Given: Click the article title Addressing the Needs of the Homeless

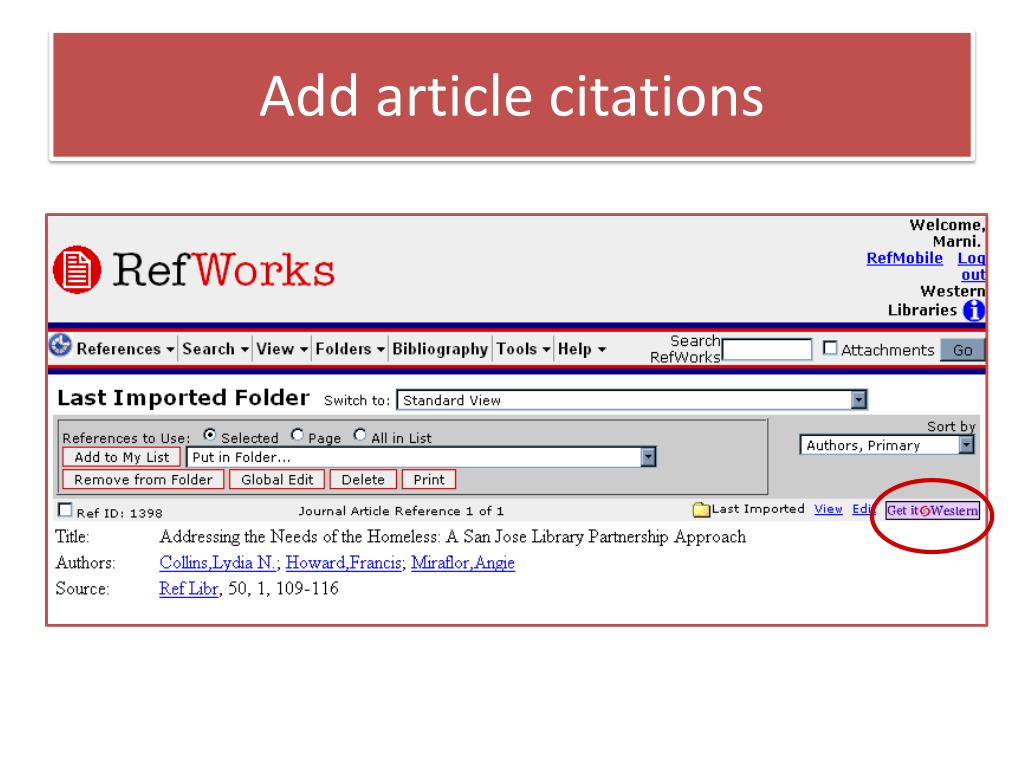Looking at the screenshot, I should point(452,536).
